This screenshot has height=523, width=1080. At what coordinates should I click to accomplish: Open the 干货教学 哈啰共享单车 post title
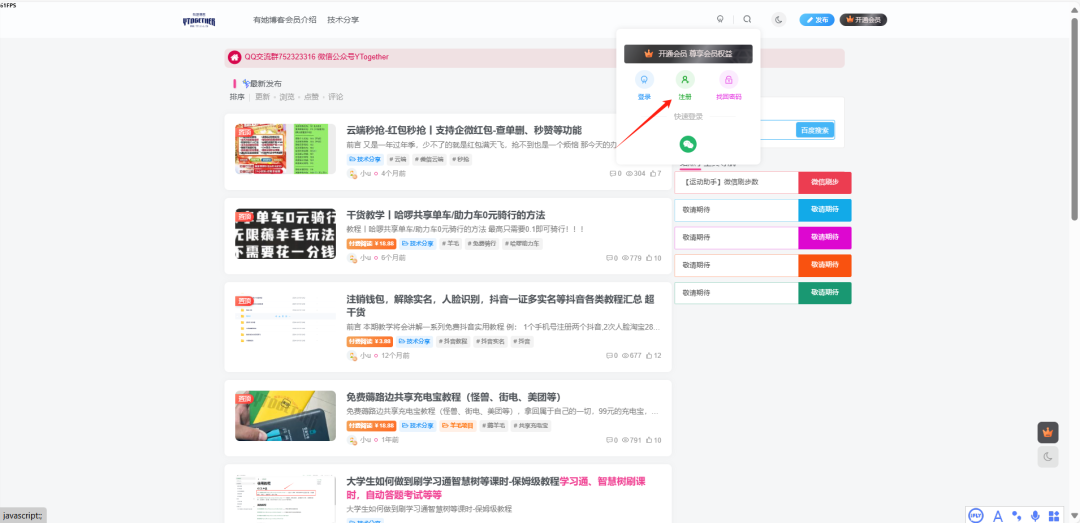click(446, 215)
